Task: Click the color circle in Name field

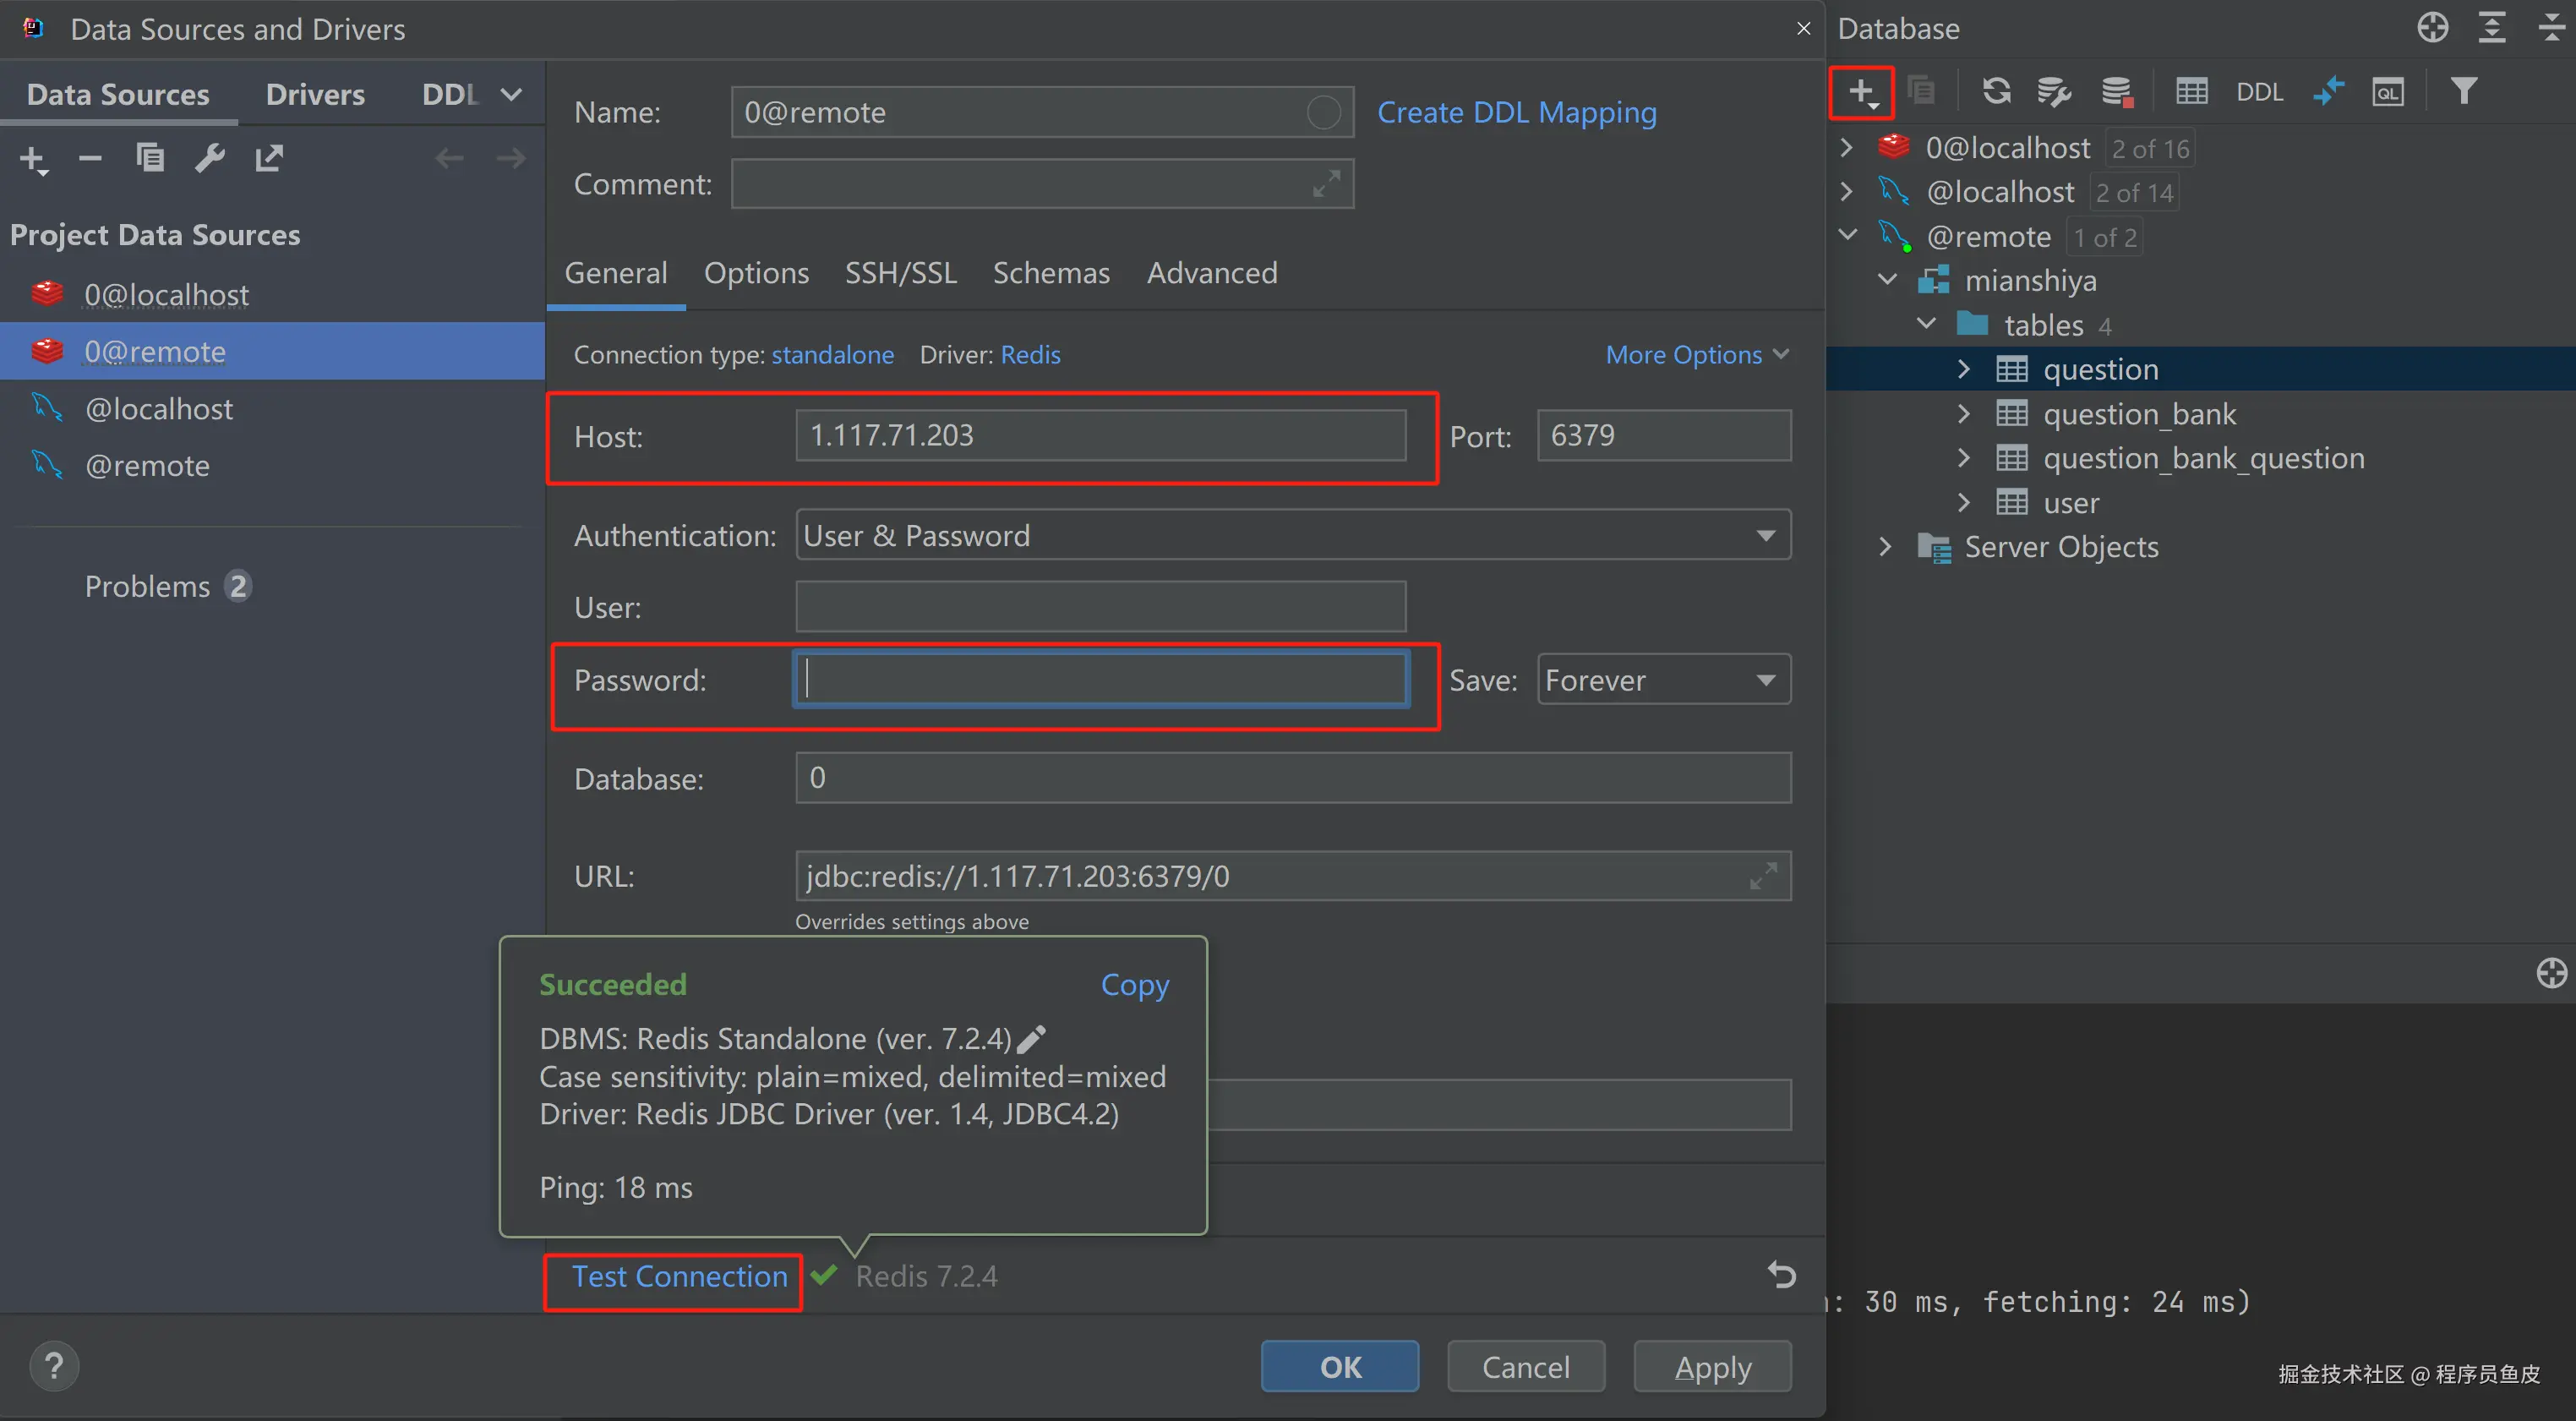Action: pos(1323,113)
